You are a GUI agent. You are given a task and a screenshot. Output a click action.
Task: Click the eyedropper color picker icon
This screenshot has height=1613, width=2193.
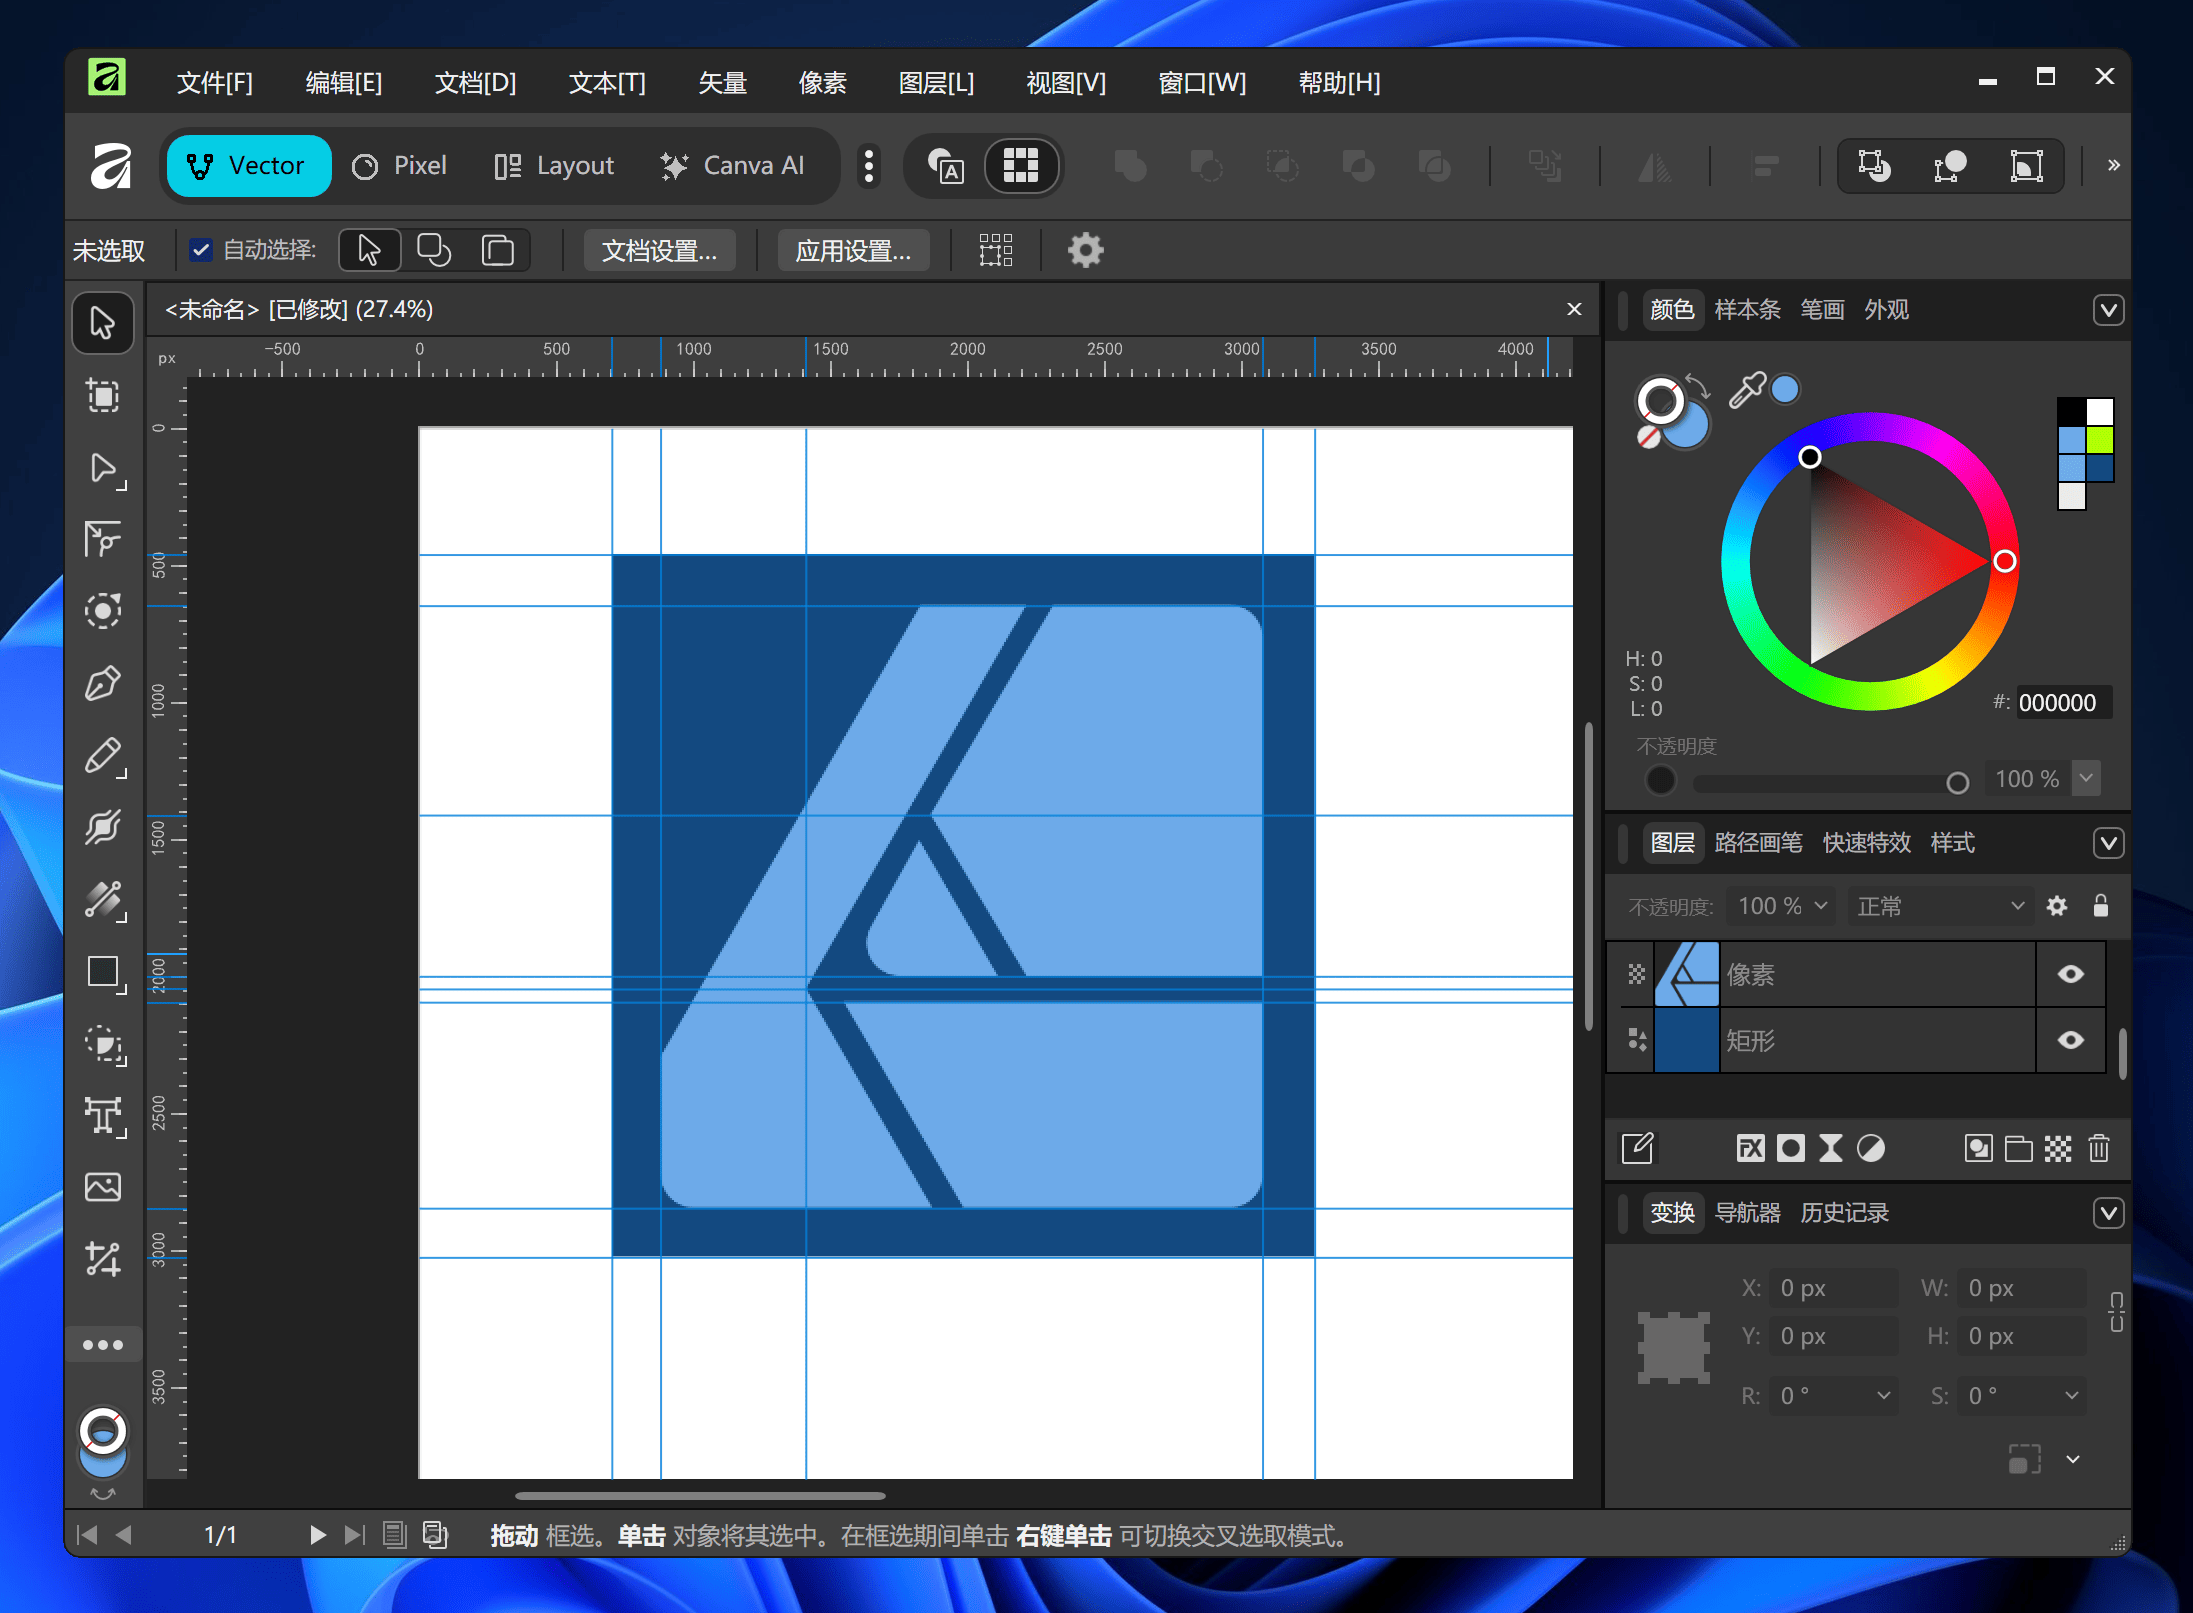(x=1746, y=390)
